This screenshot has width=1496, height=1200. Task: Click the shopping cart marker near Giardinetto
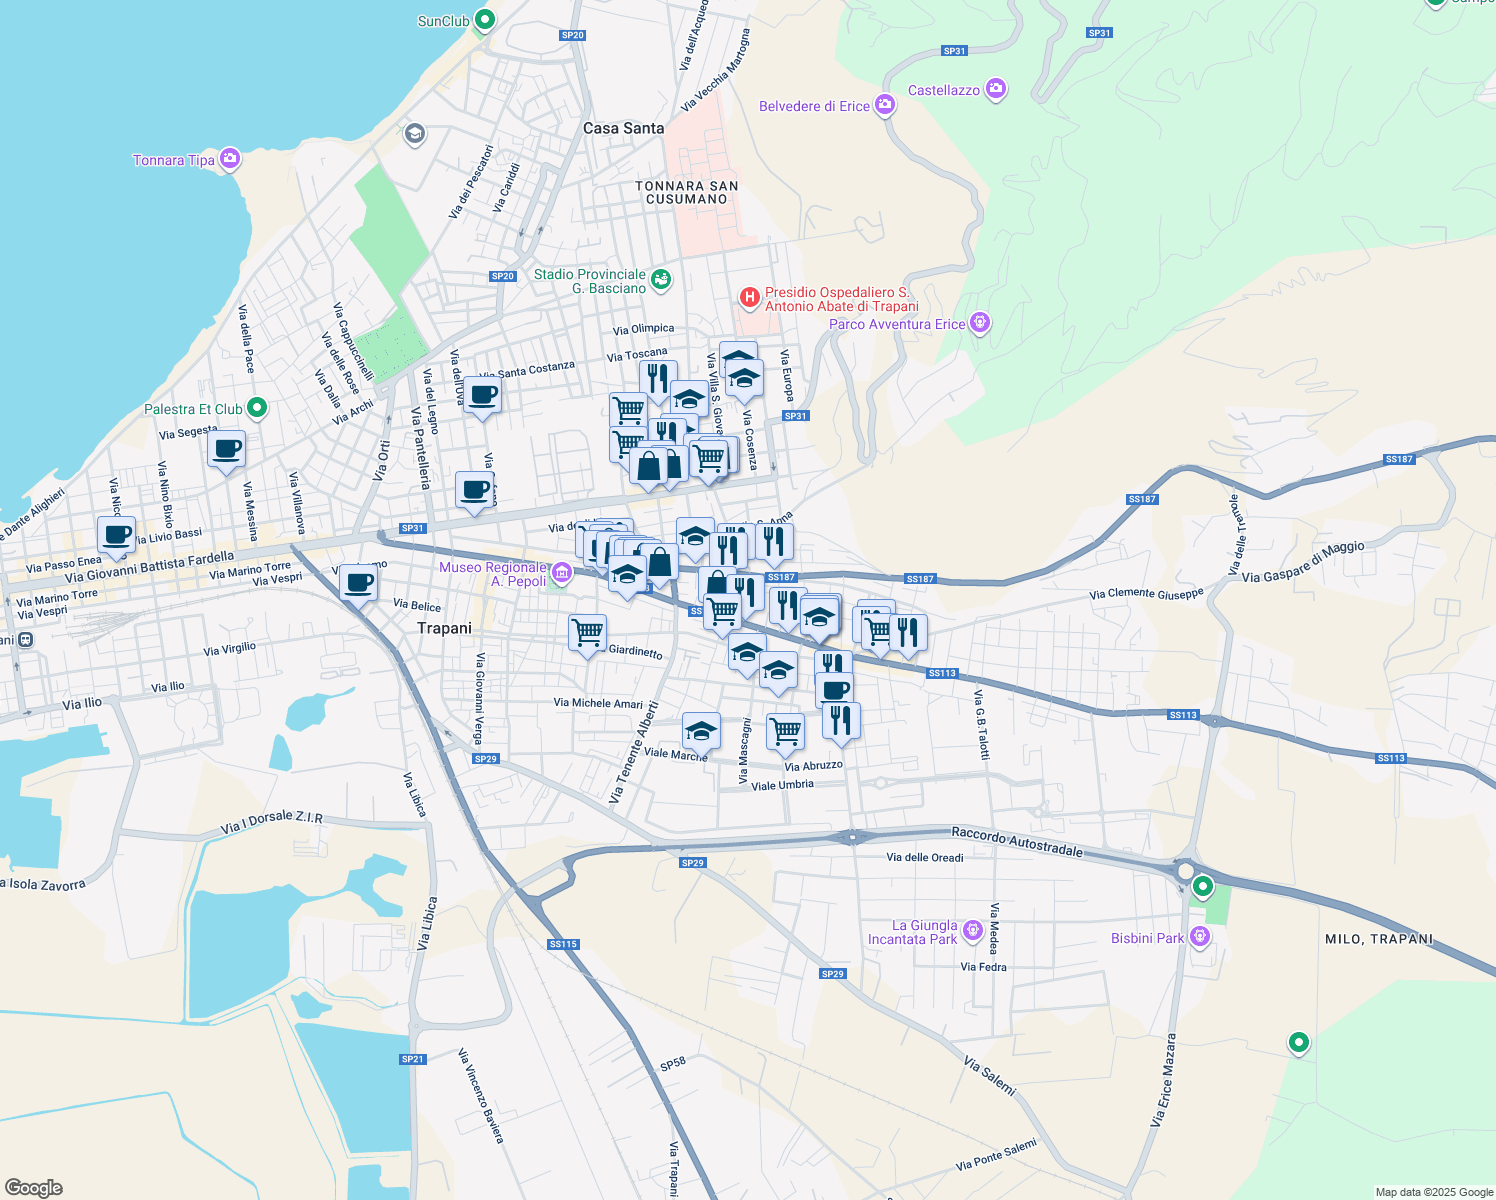pos(587,633)
